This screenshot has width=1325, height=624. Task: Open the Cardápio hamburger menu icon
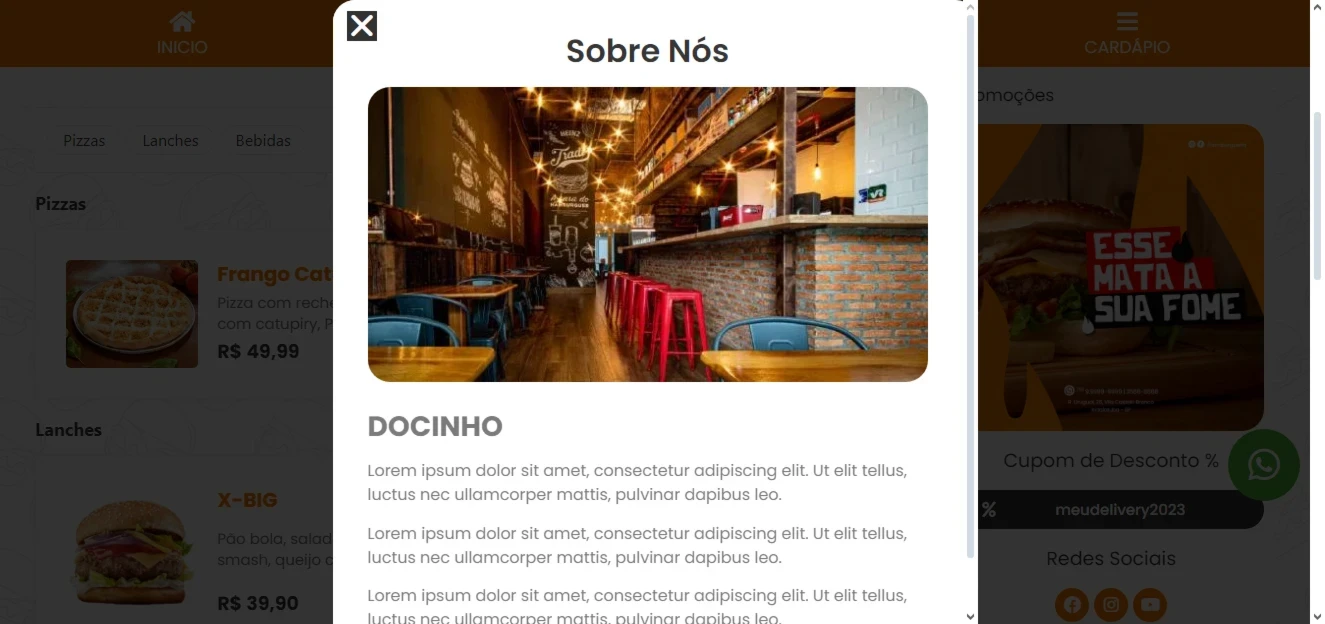point(1127,21)
